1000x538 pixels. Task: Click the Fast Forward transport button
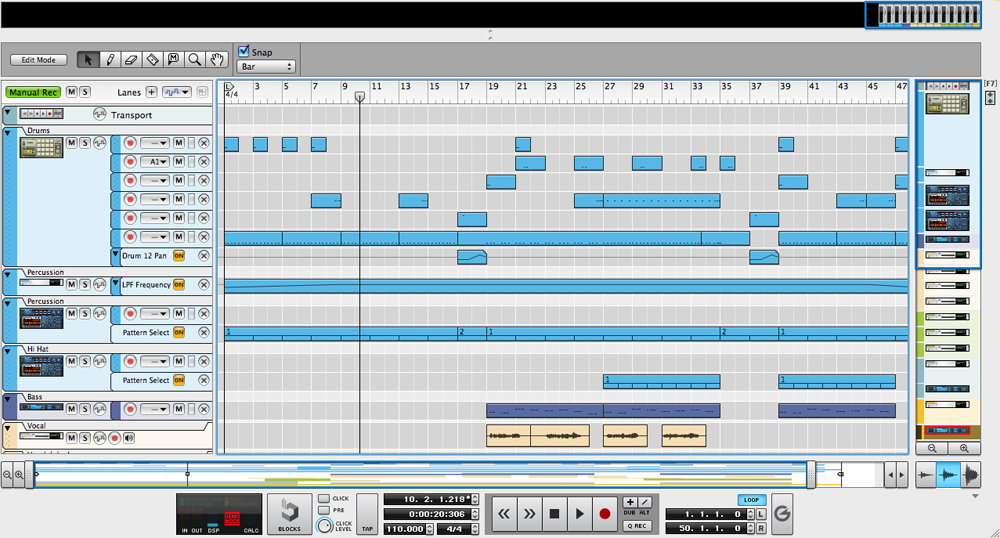(529, 513)
